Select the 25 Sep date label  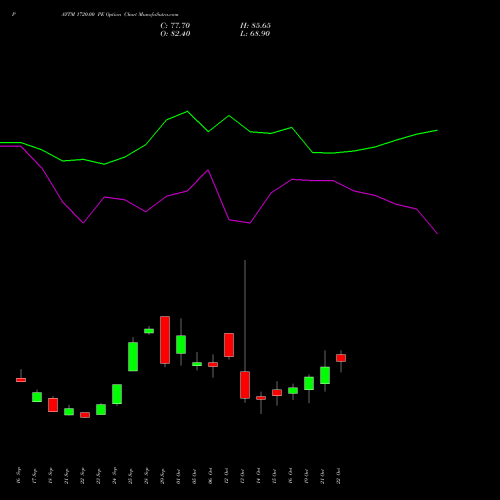tap(130, 476)
